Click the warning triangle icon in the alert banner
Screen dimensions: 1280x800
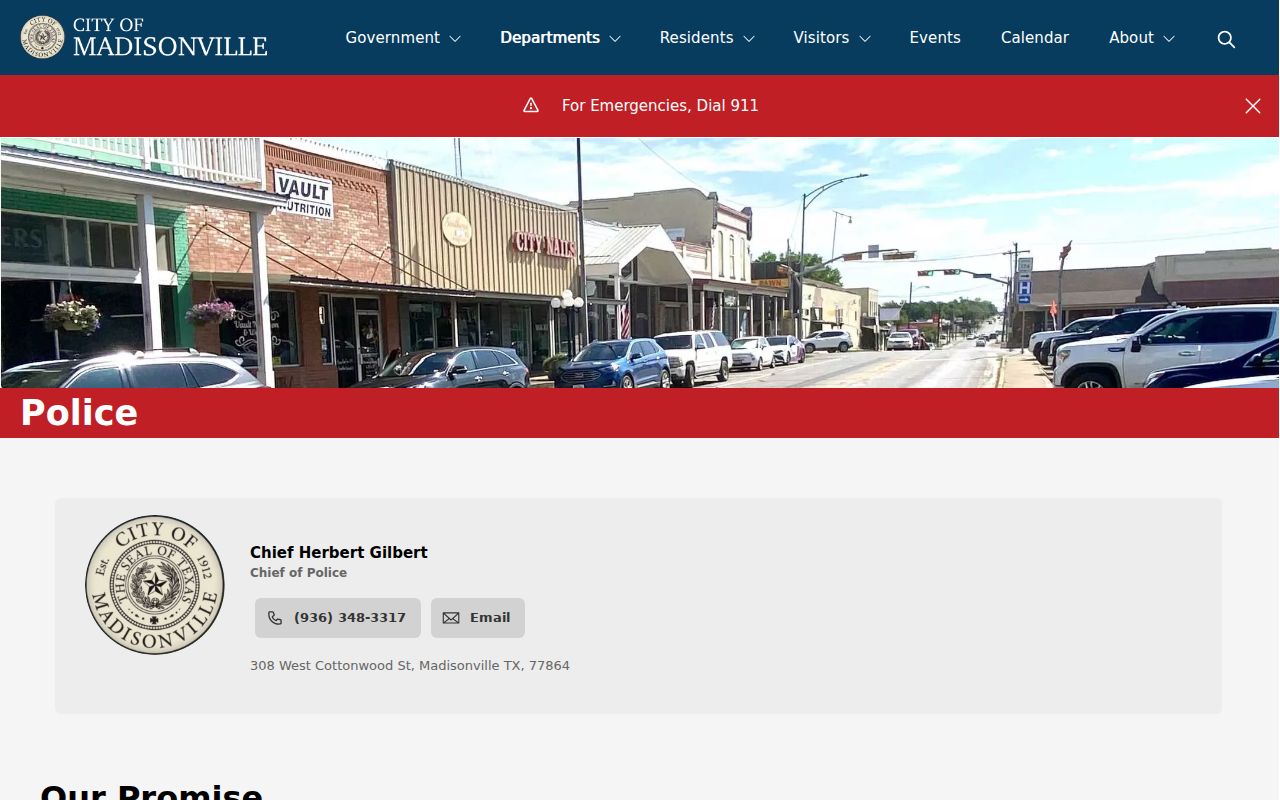pyautogui.click(x=531, y=105)
